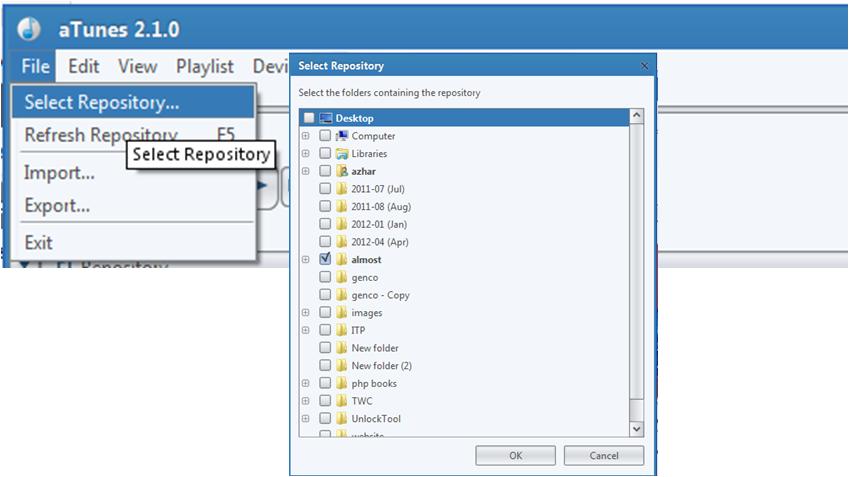Open the View menu
The height and width of the screenshot is (477, 849).
[x=138, y=67]
